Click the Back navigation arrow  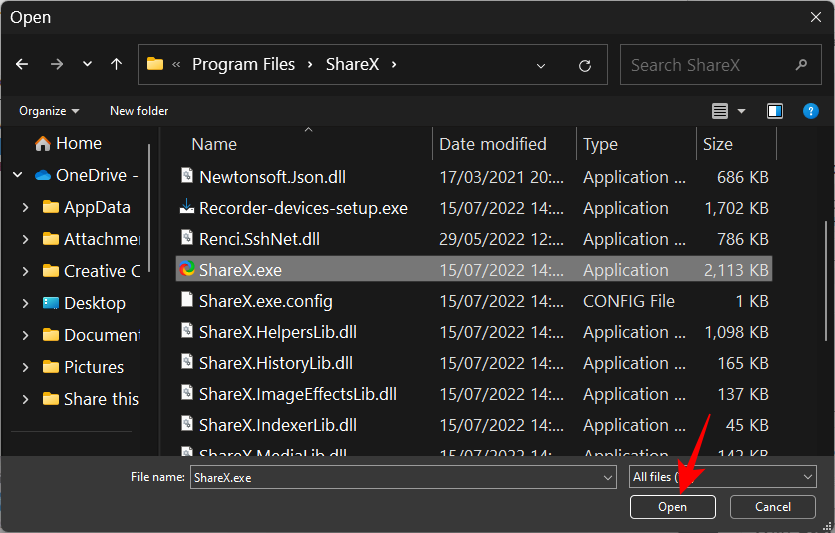click(22, 64)
